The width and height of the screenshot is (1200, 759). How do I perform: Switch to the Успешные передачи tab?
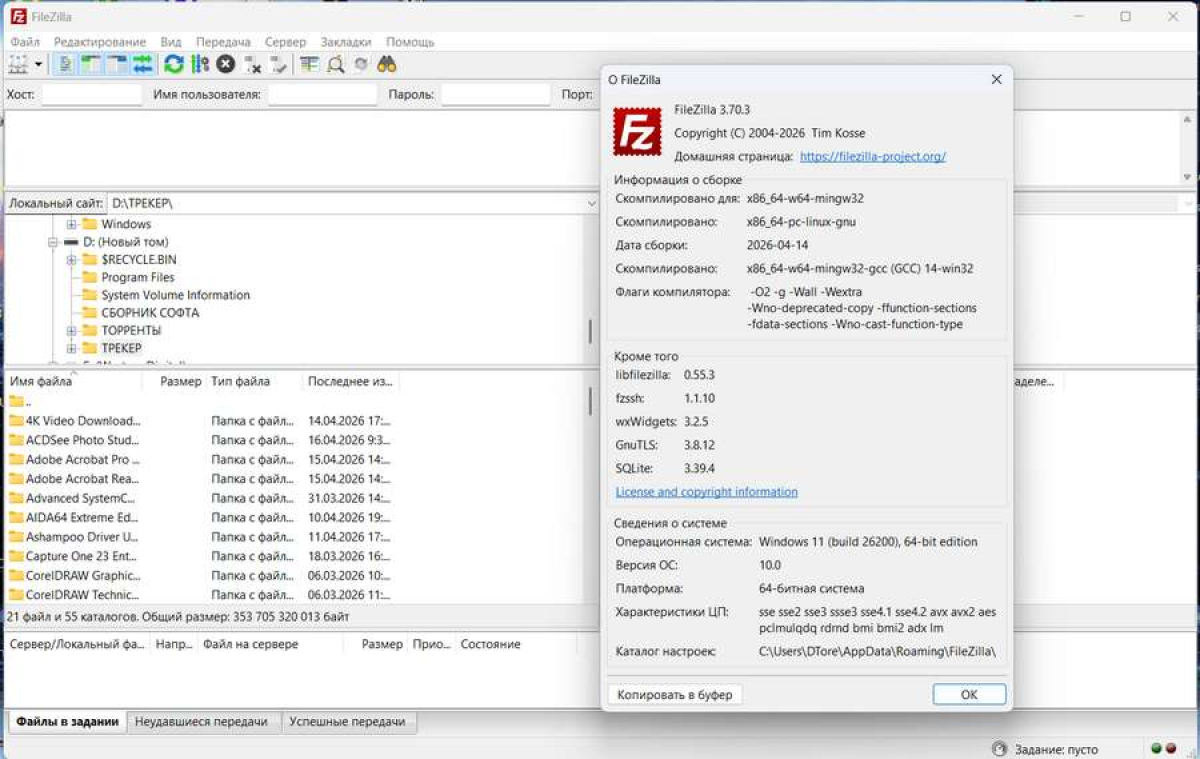point(349,722)
